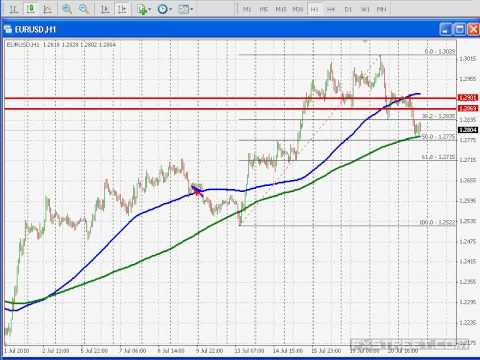This screenshot has height=360, width=480.
Task: Open the periods clock dropdown
Action: click(x=165, y=9)
